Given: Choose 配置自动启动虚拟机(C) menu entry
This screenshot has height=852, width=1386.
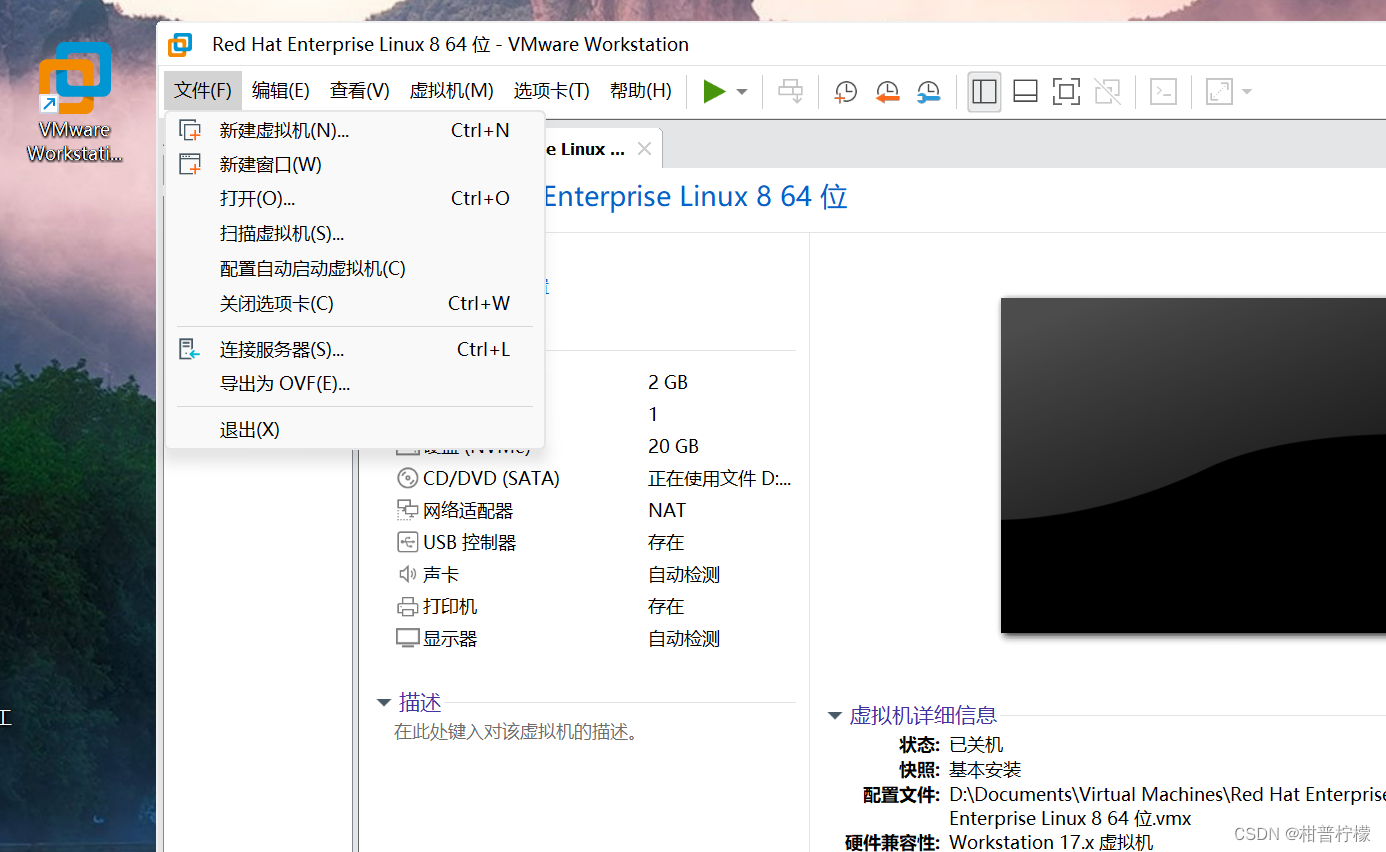Looking at the screenshot, I should click(x=355, y=268).
